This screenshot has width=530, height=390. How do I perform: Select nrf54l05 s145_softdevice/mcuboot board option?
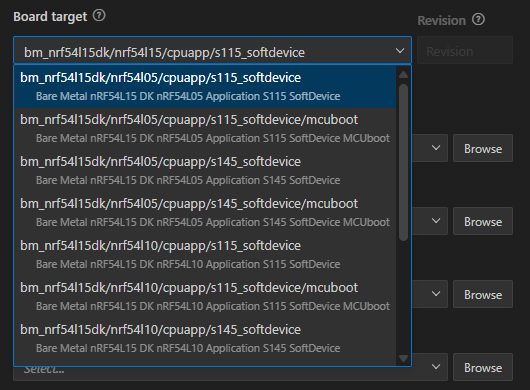pos(205,213)
